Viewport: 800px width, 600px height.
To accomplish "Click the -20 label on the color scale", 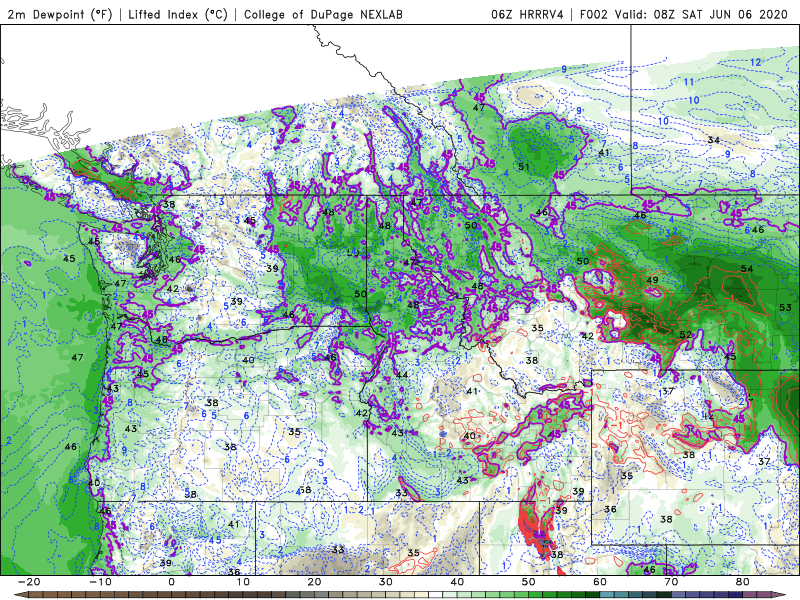I will click(29, 582).
